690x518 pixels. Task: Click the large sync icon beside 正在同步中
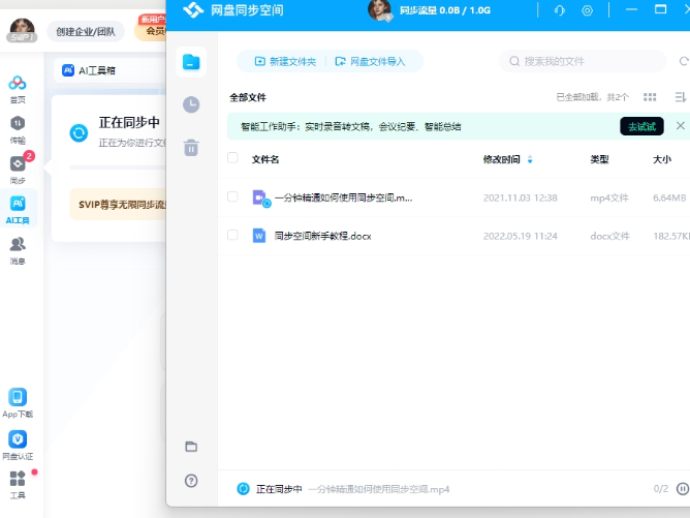click(79, 133)
